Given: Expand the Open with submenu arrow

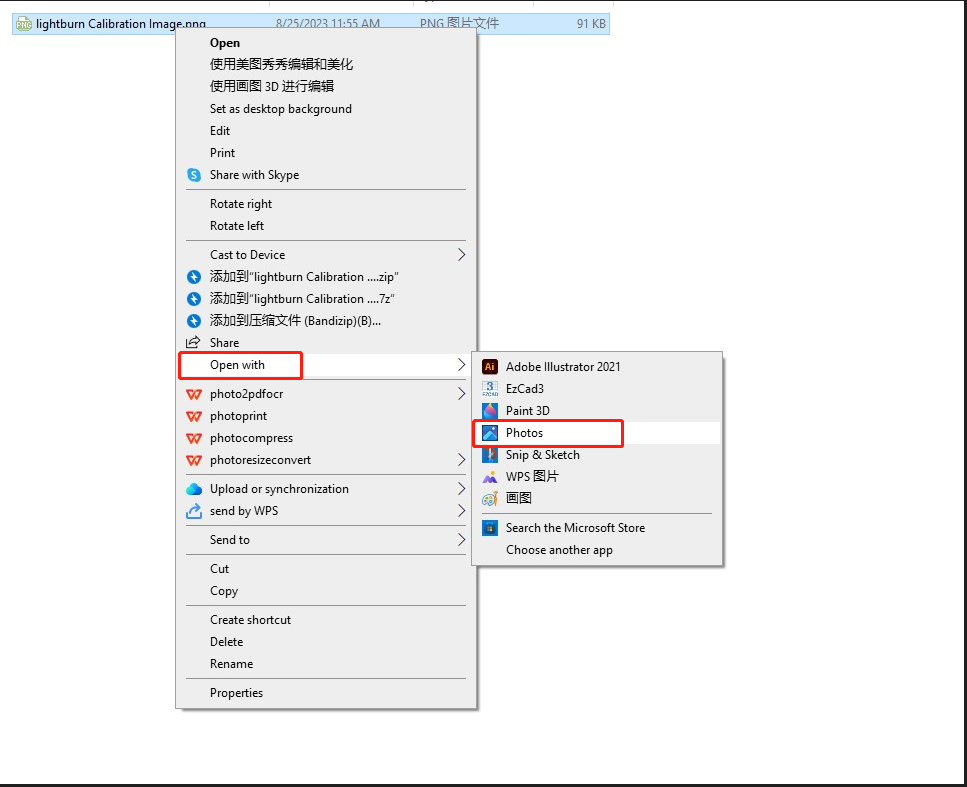Looking at the screenshot, I should tap(461, 365).
